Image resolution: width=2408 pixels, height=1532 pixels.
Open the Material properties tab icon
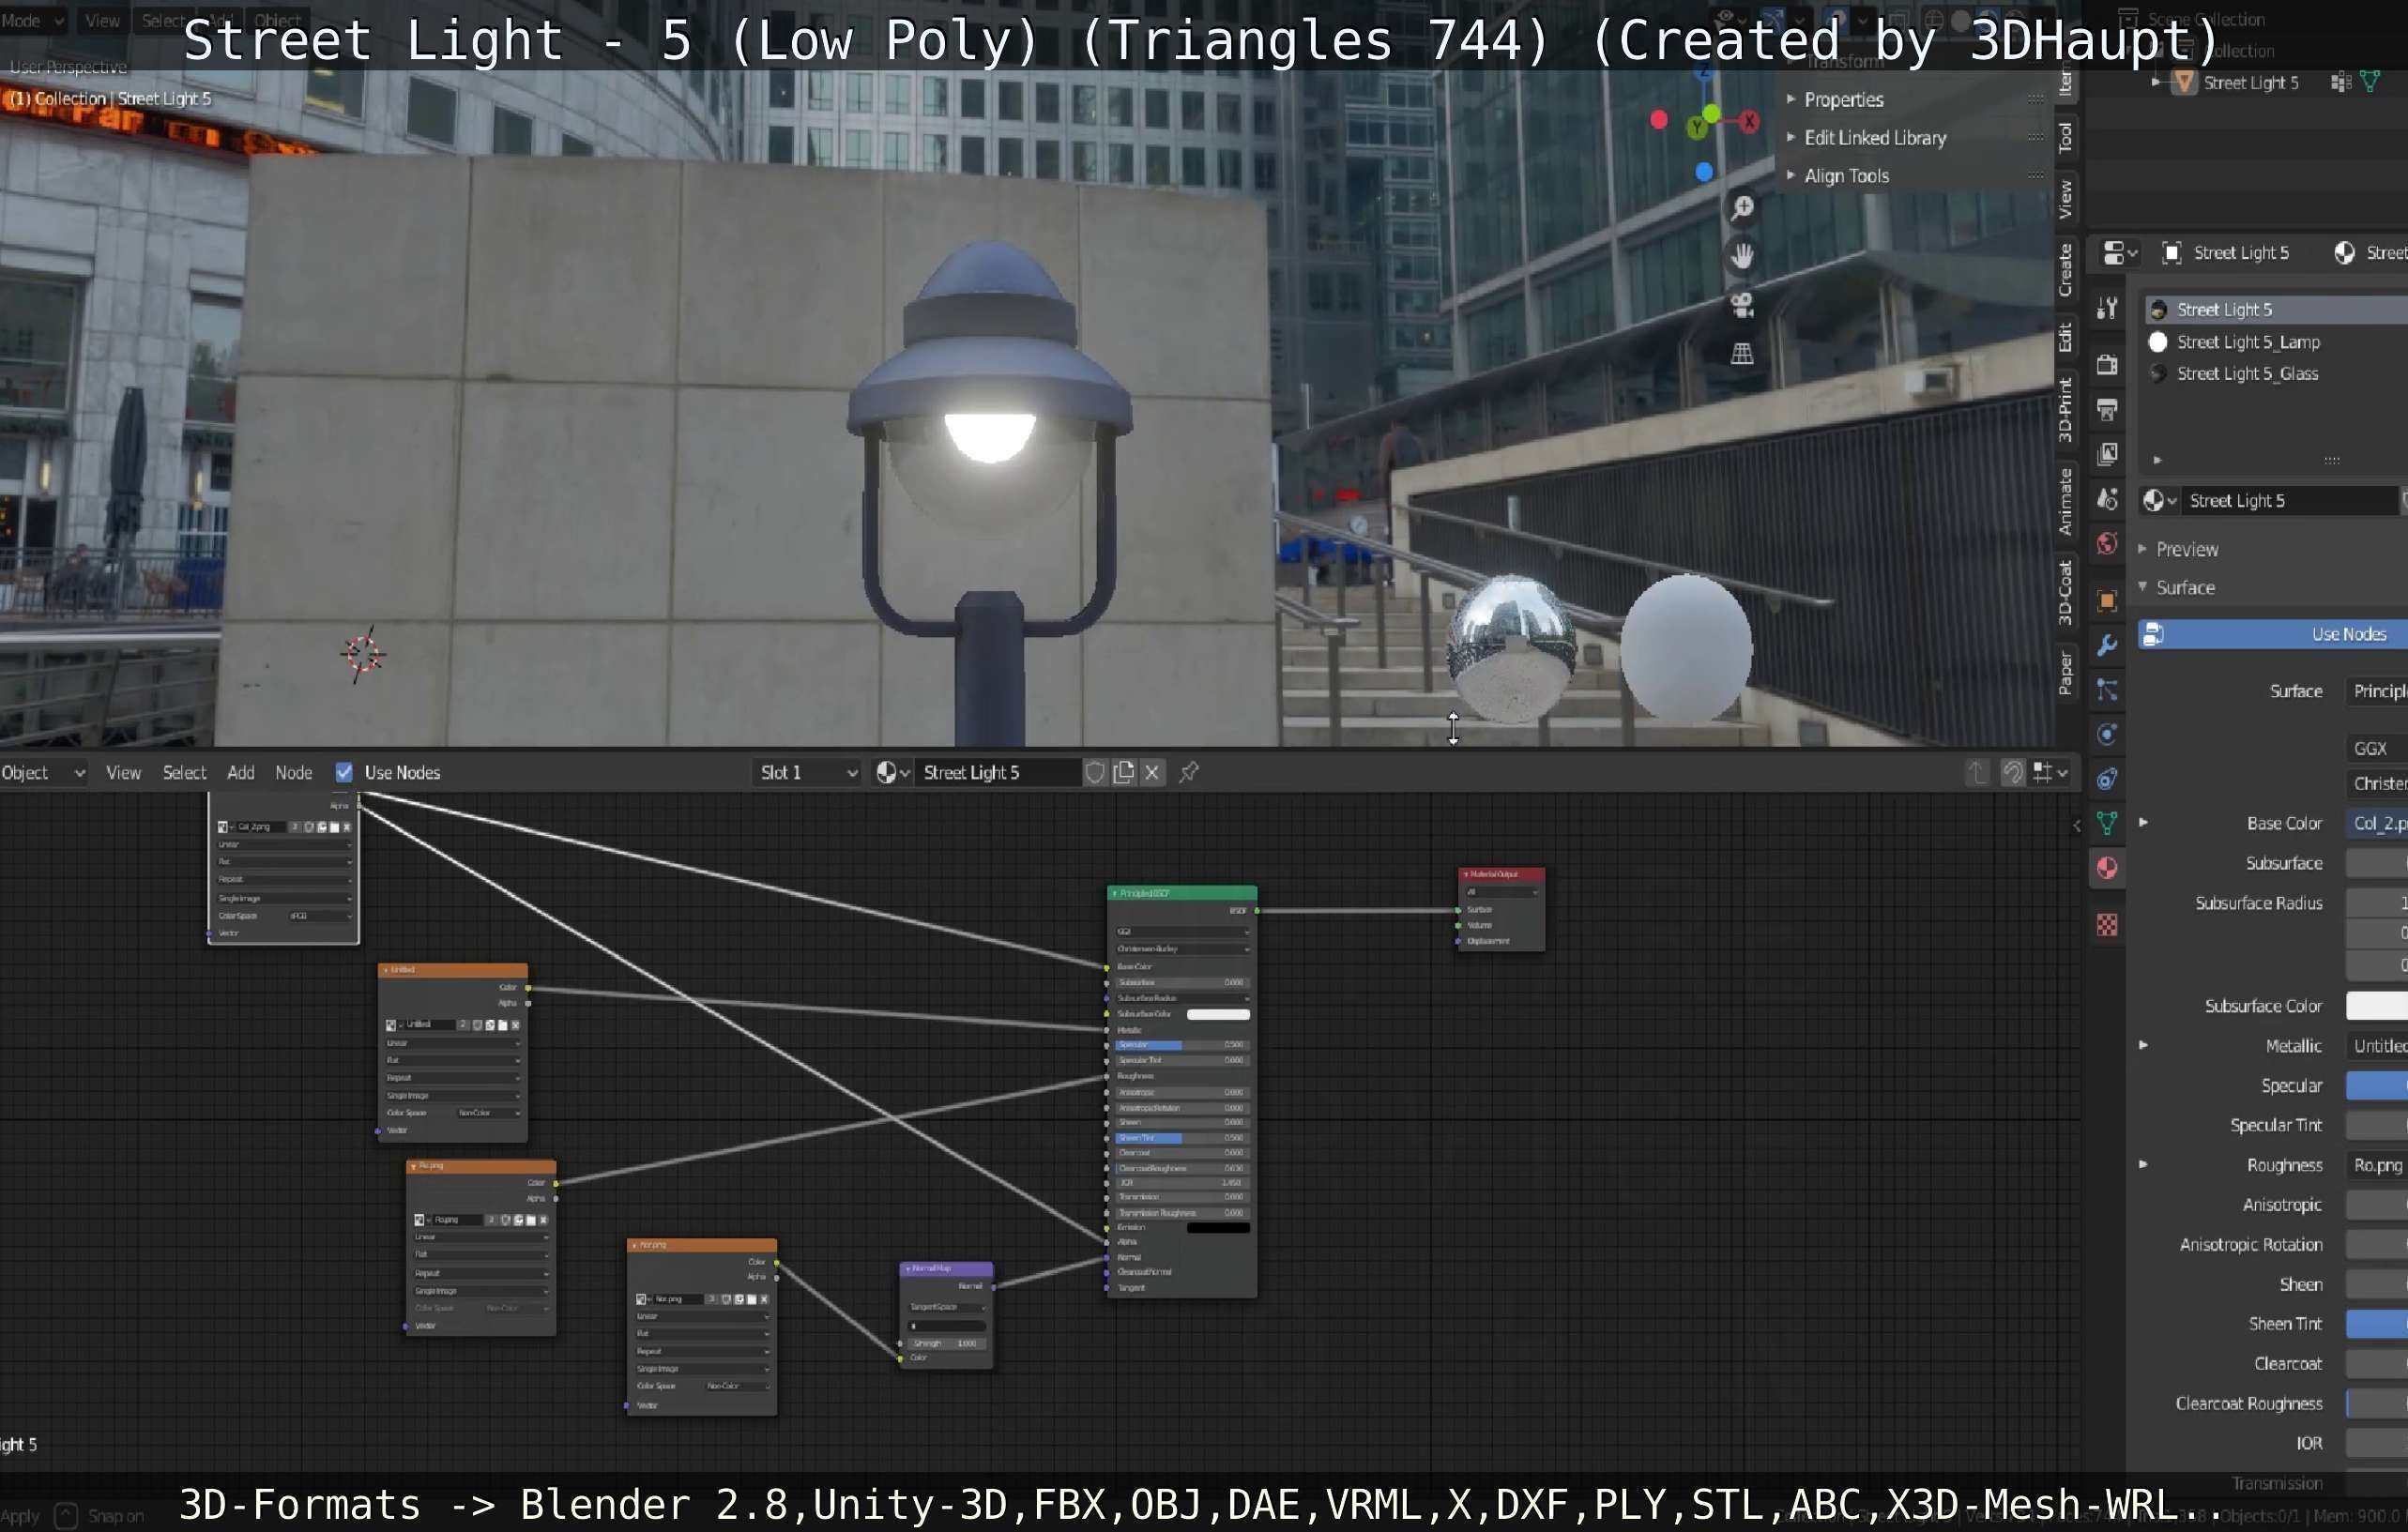[x=2107, y=868]
